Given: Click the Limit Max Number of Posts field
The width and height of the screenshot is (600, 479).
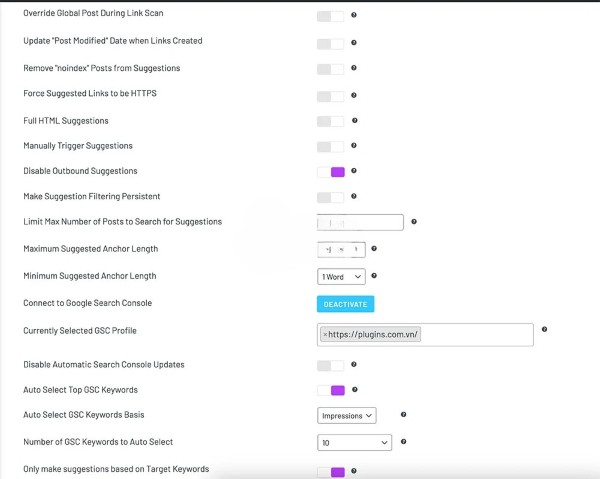Looking at the screenshot, I should [x=360, y=223].
